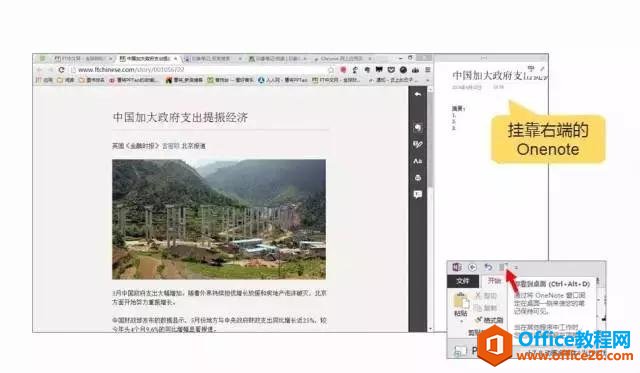
Task: Switch to the third browser tab
Action: [x=213, y=59]
